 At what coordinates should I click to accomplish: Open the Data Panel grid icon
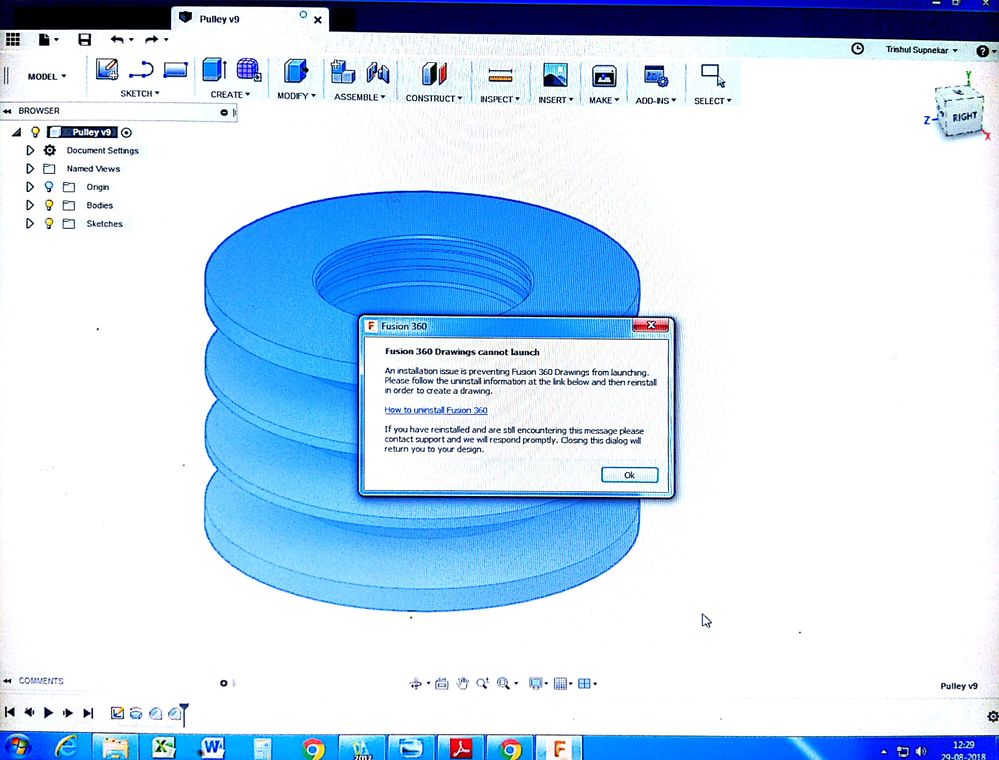[x=13, y=39]
